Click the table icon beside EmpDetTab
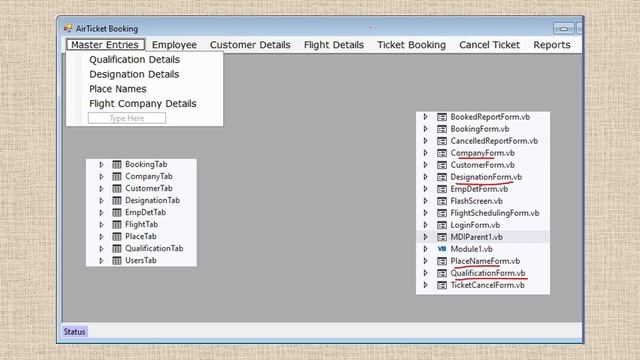640x360 pixels. click(117, 213)
